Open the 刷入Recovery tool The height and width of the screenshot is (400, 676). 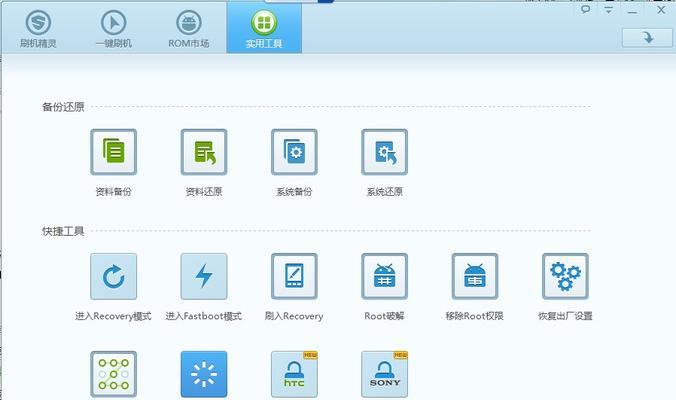(x=294, y=276)
